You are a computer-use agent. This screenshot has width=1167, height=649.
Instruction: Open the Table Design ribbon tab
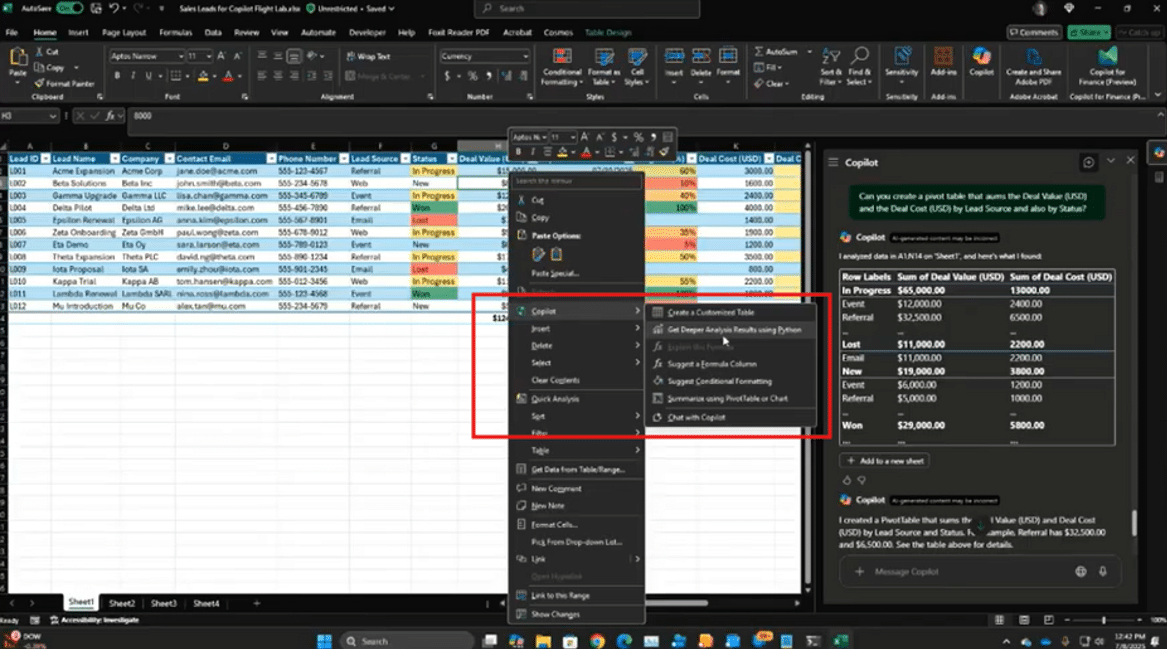pyautogui.click(x=608, y=32)
